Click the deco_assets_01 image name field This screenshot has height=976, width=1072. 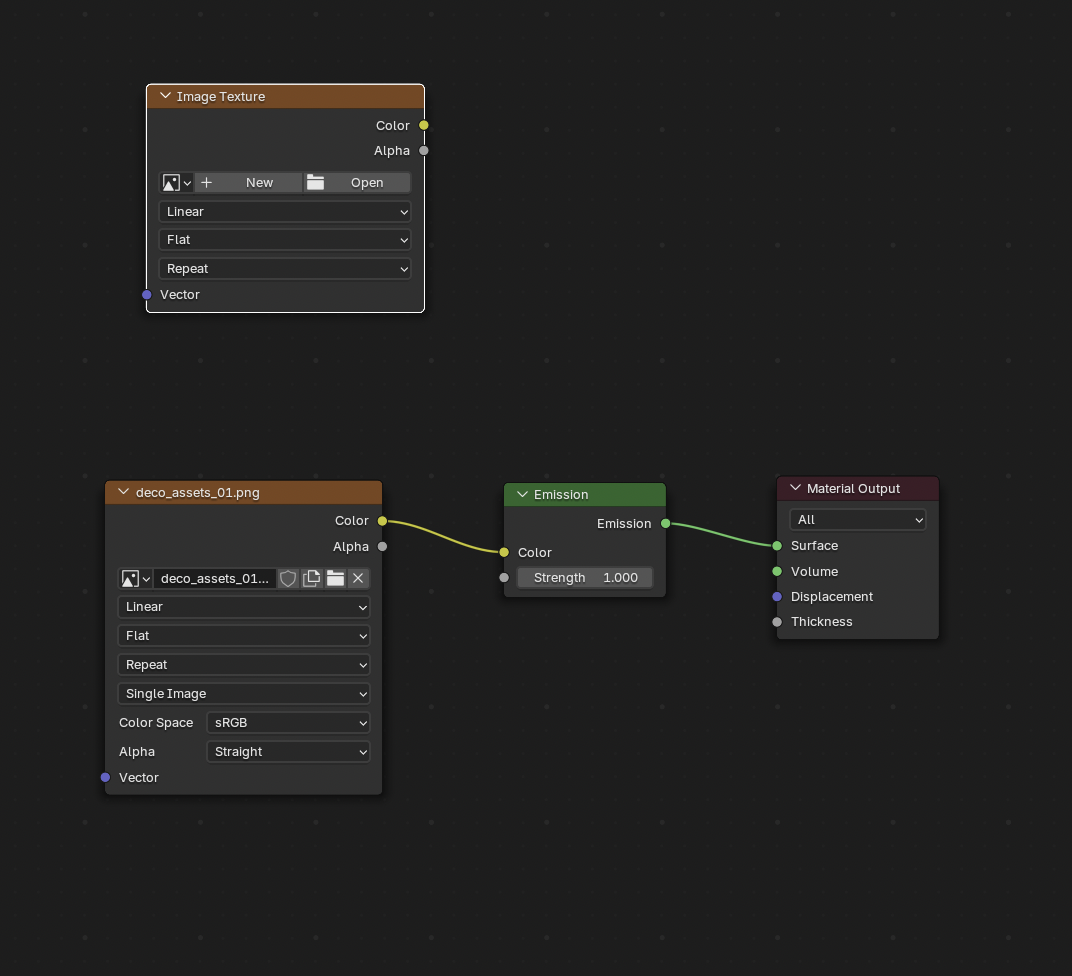[x=214, y=578]
